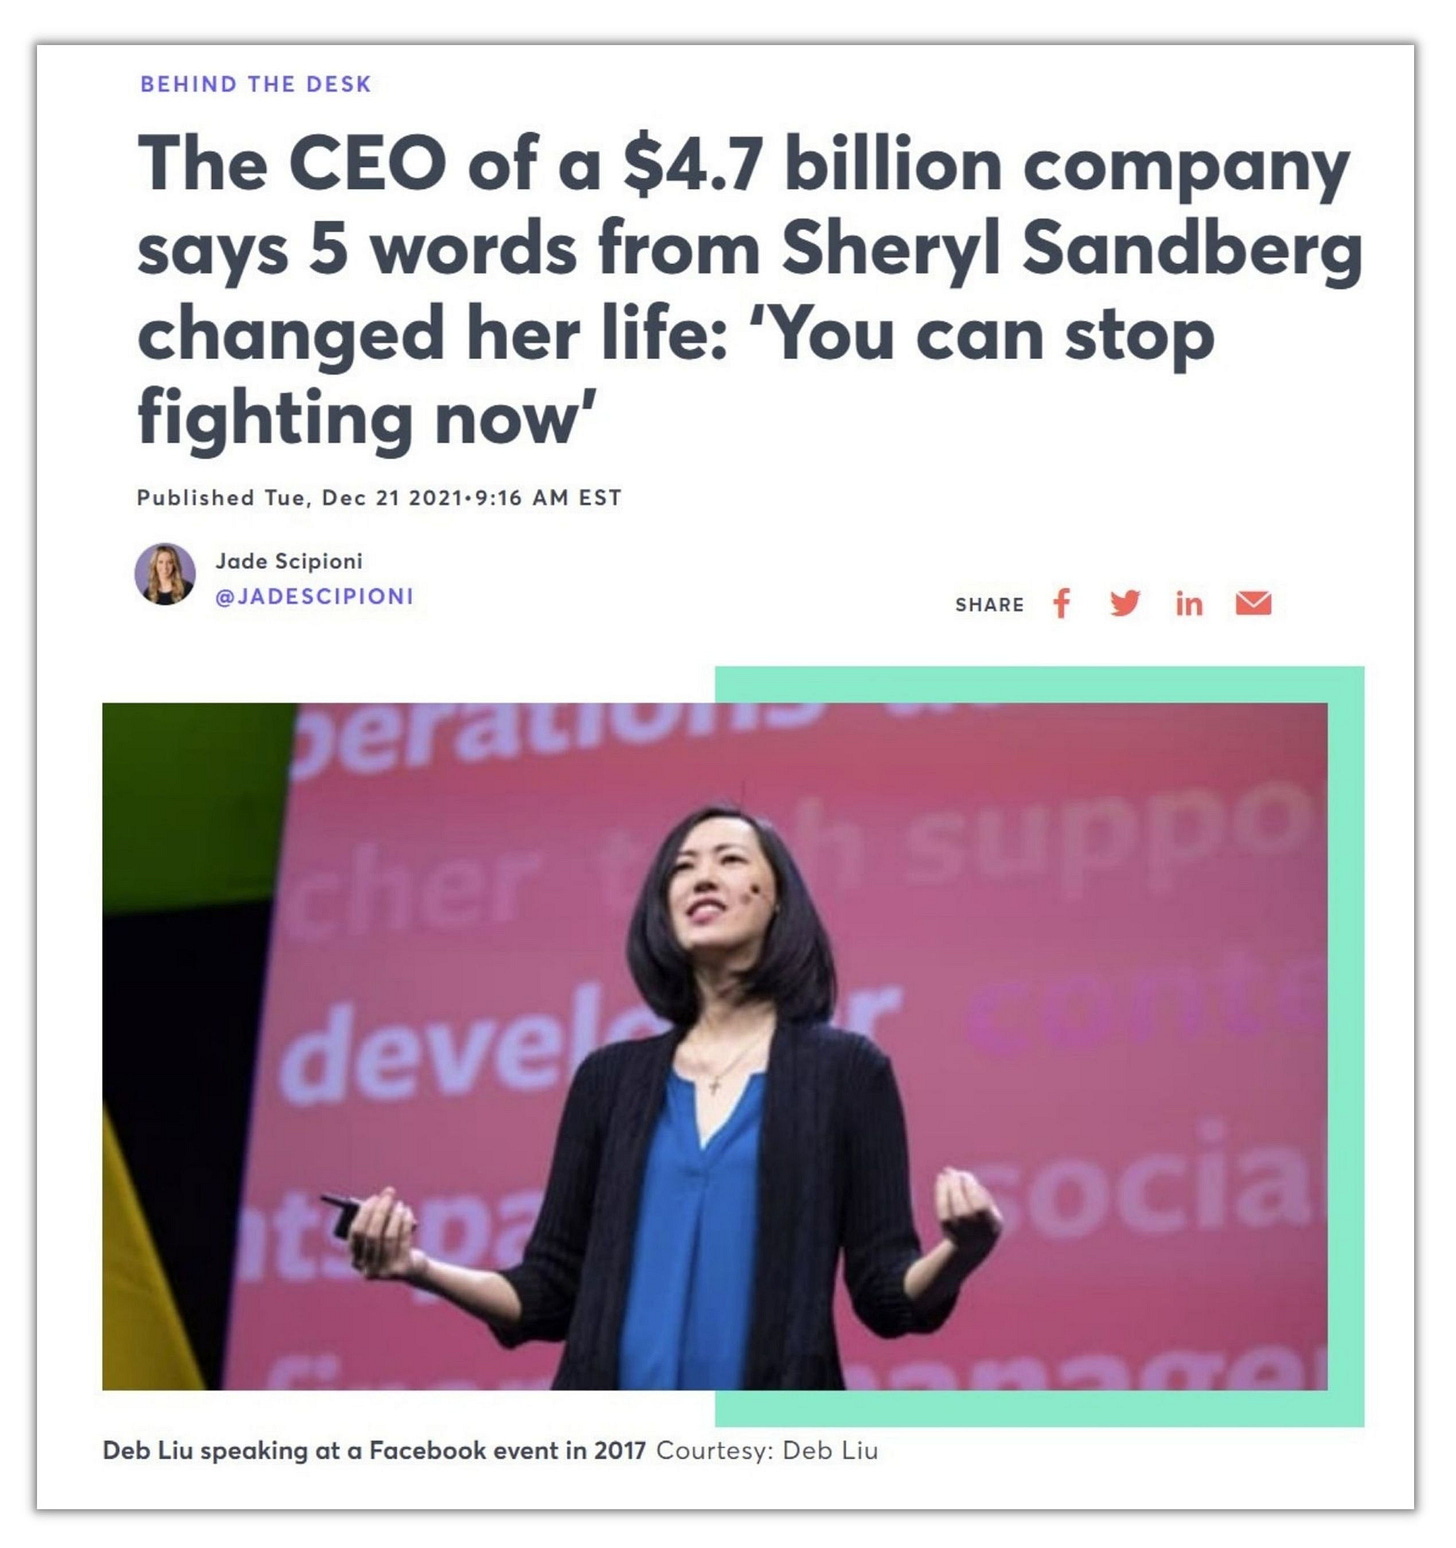1456x1548 pixels.
Task: Click the '$4.7 billion' text in headline
Action: tap(810, 164)
